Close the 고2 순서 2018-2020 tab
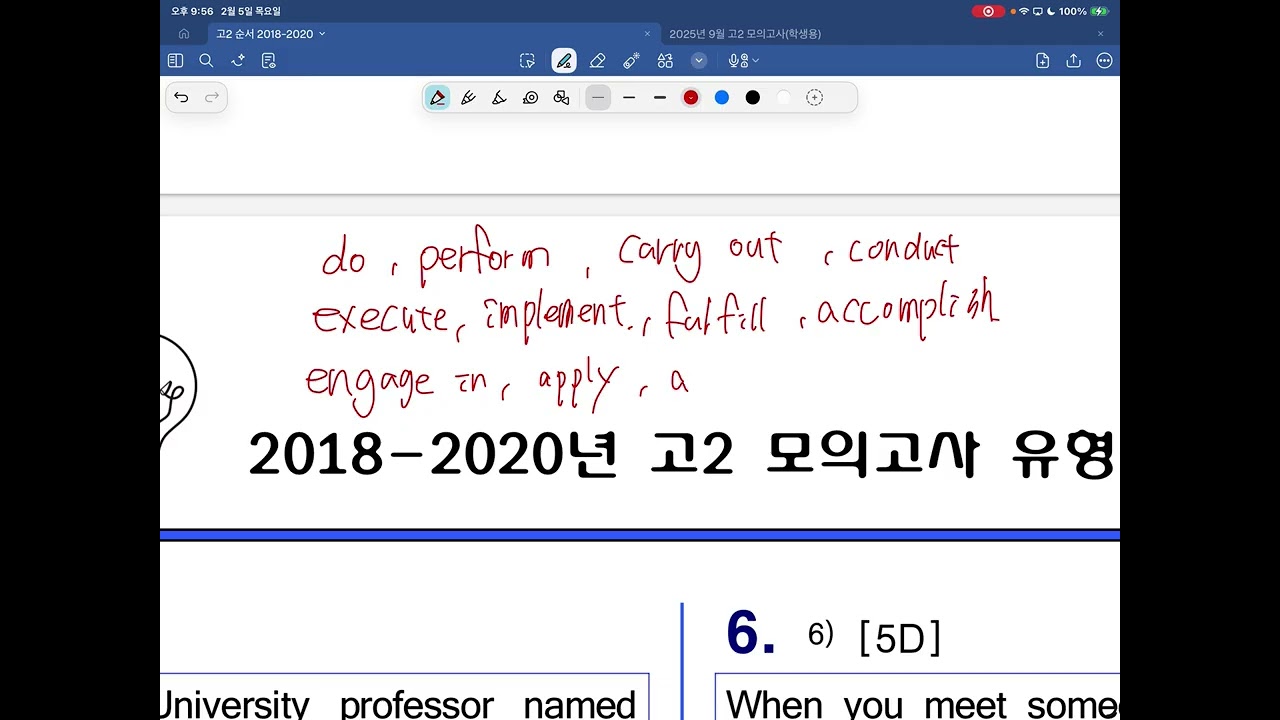The height and width of the screenshot is (720, 1280). click(647, 34)
